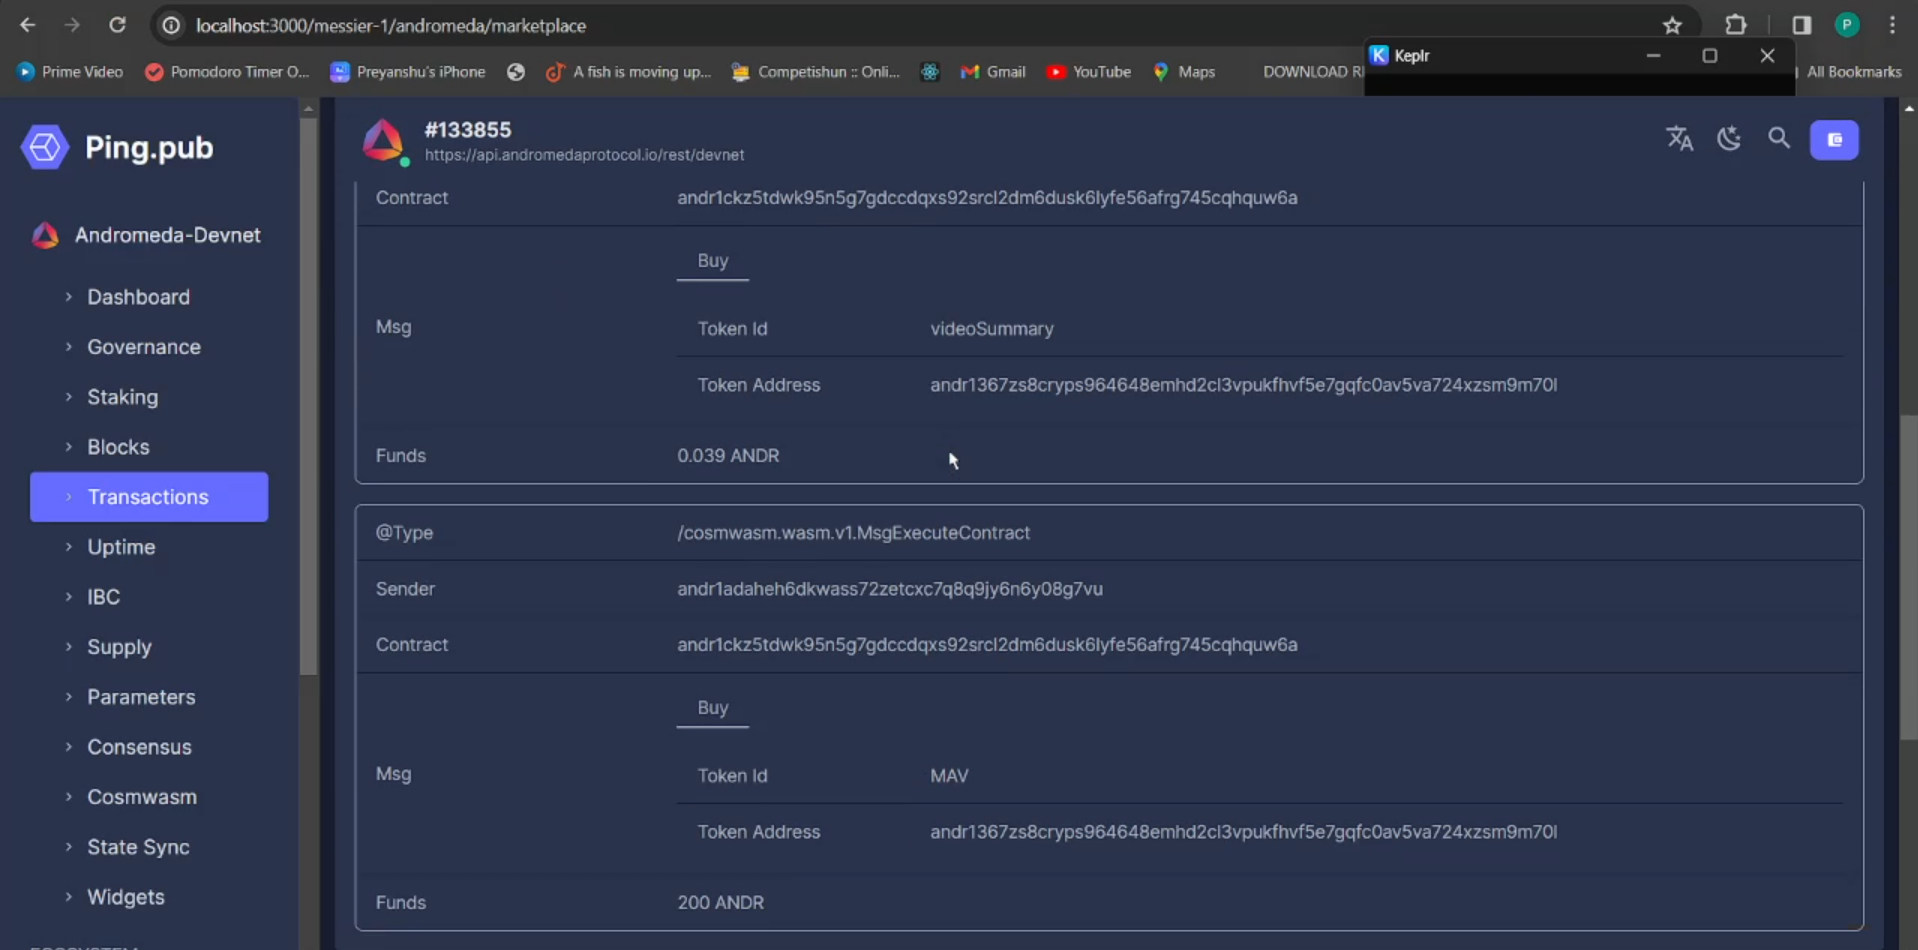Open Chrome three-dot menu
The image size is (1918, 950).
click(1892, 25)
